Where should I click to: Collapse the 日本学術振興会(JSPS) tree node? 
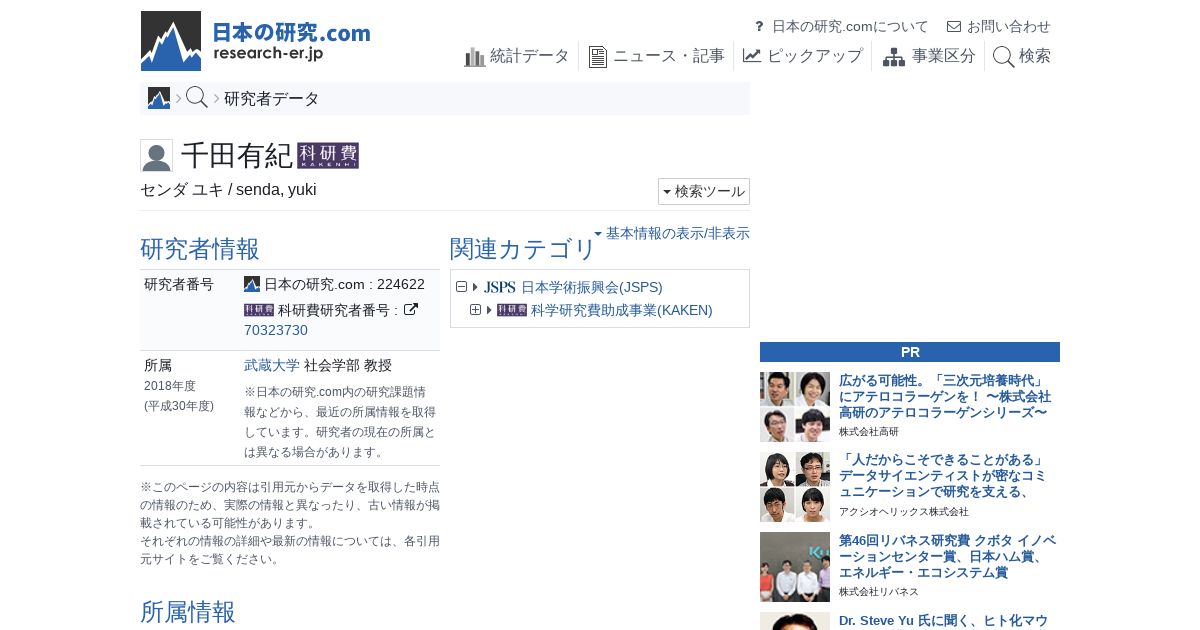coord(461,287)
